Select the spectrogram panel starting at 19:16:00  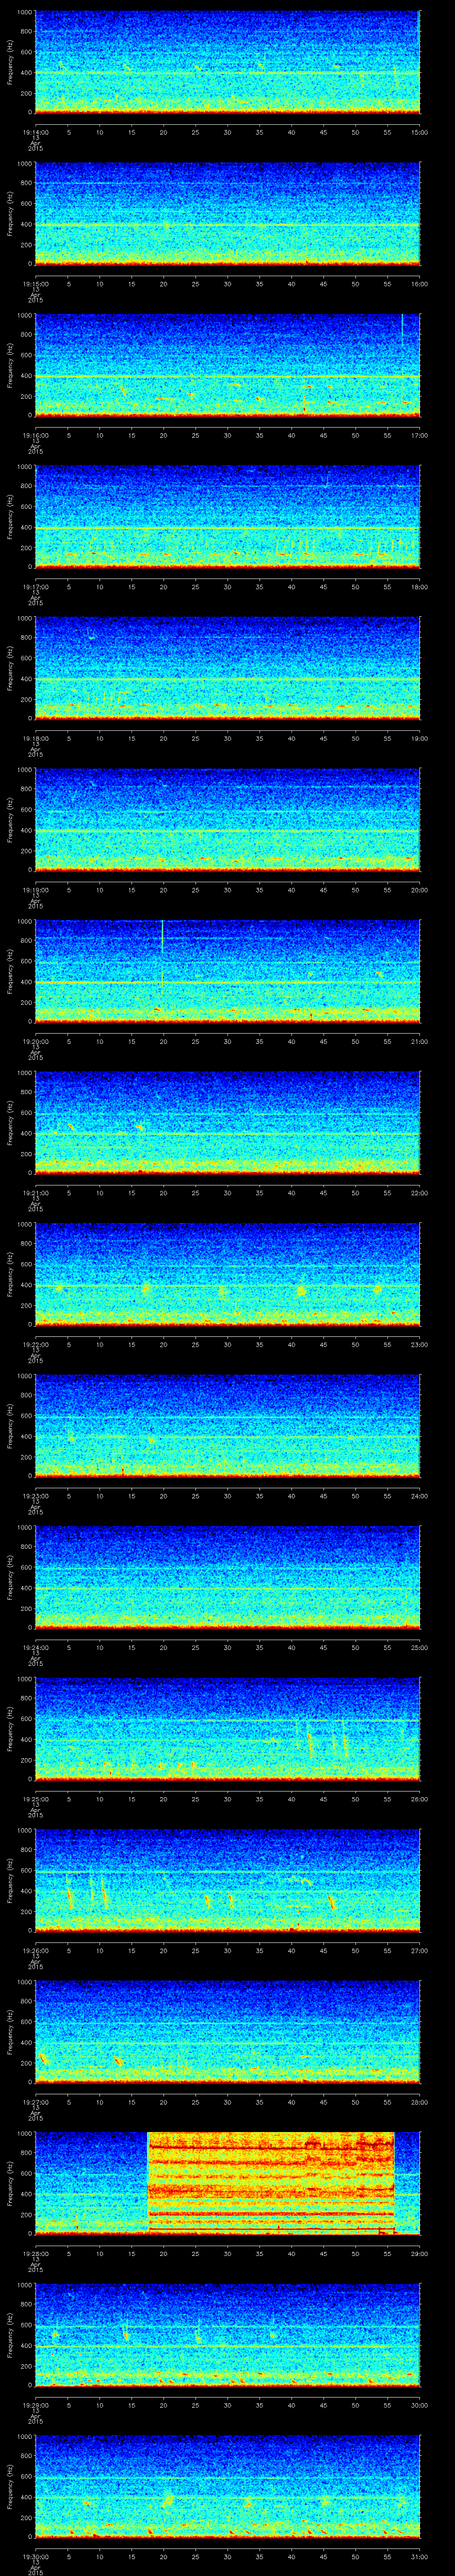227,365
